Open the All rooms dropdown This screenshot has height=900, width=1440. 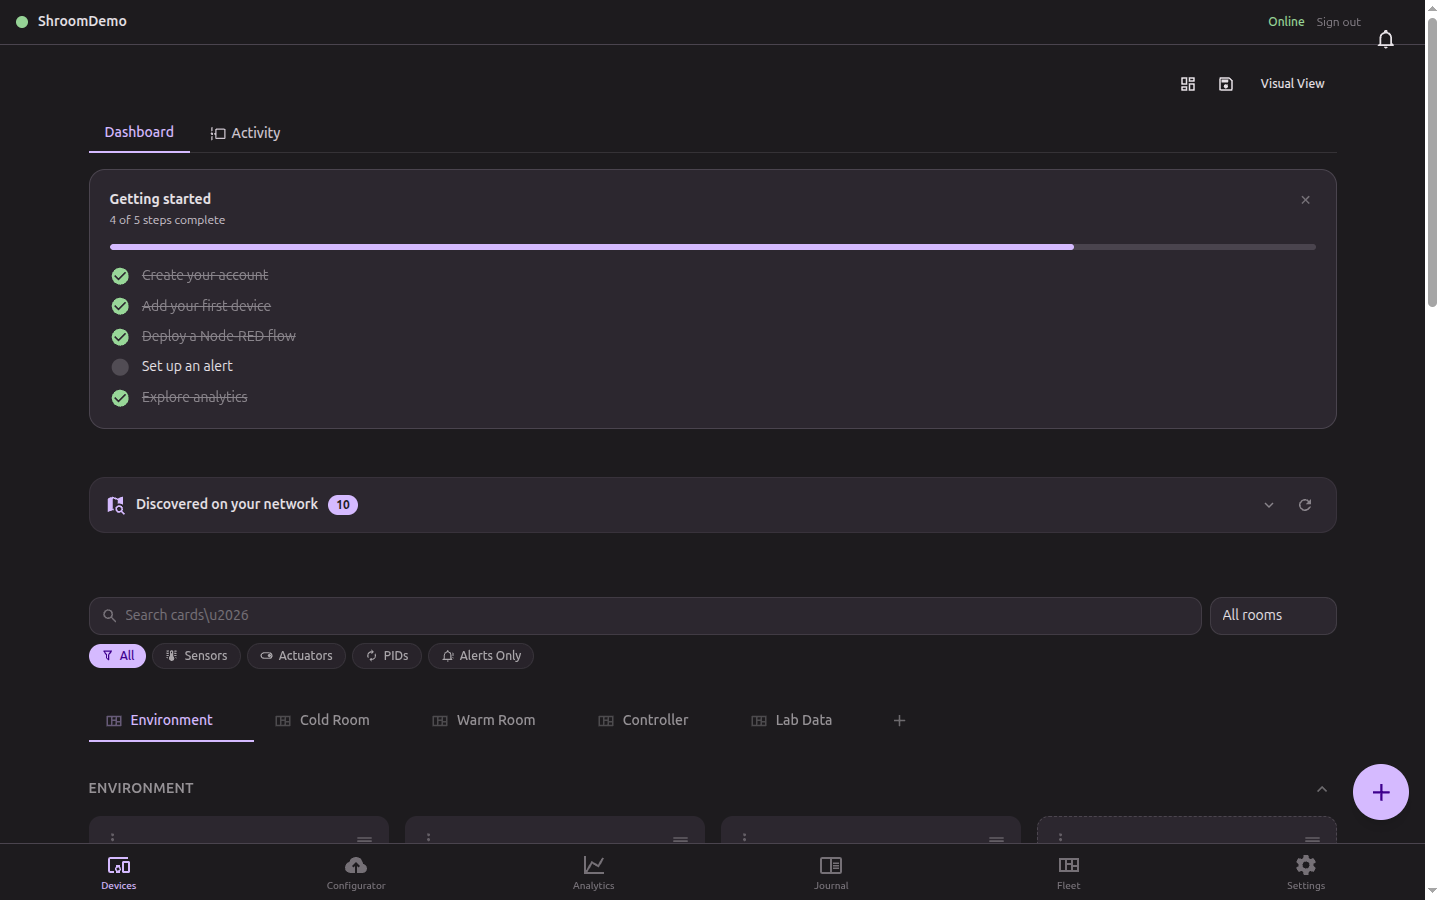pyautogui.click(x=1272, y=615)
